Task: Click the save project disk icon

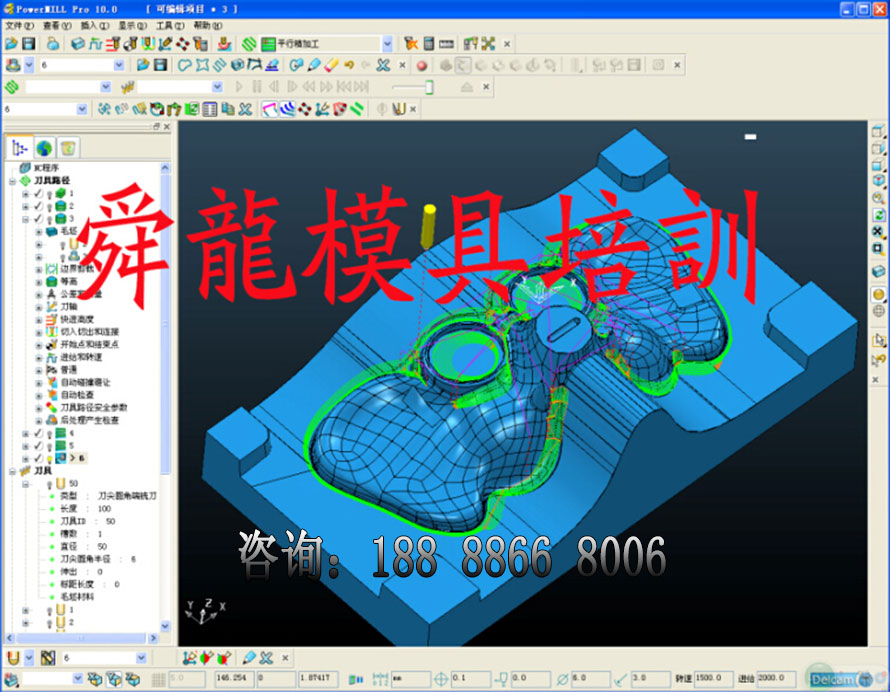Action: [x=28, y=44]
